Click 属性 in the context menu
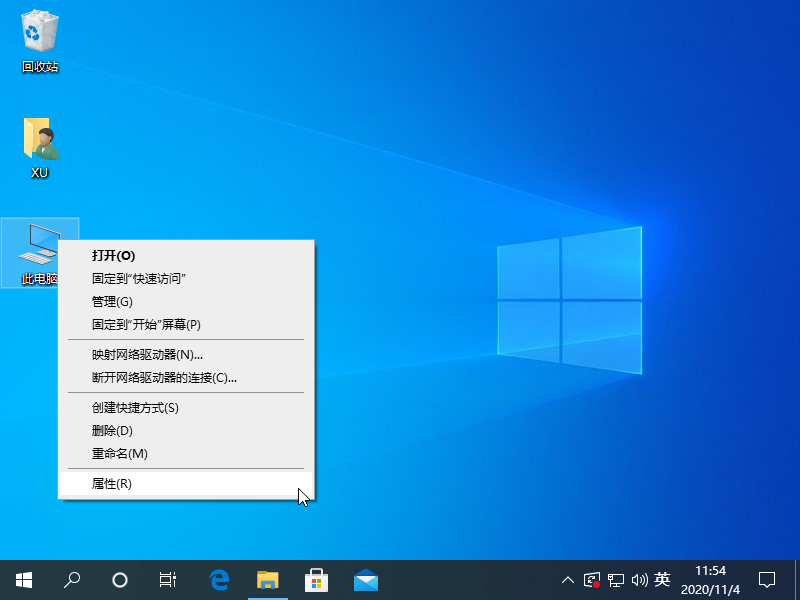 click(110, 484)
